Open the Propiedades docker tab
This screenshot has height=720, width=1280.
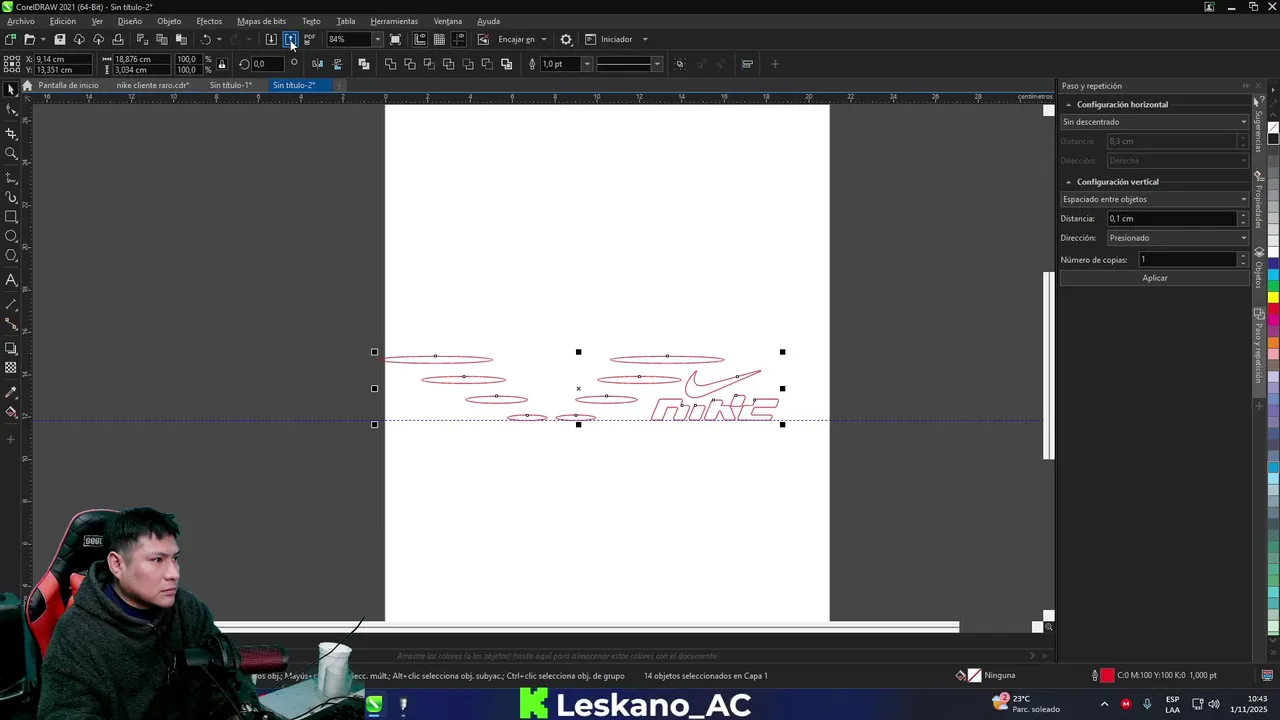1259,199
